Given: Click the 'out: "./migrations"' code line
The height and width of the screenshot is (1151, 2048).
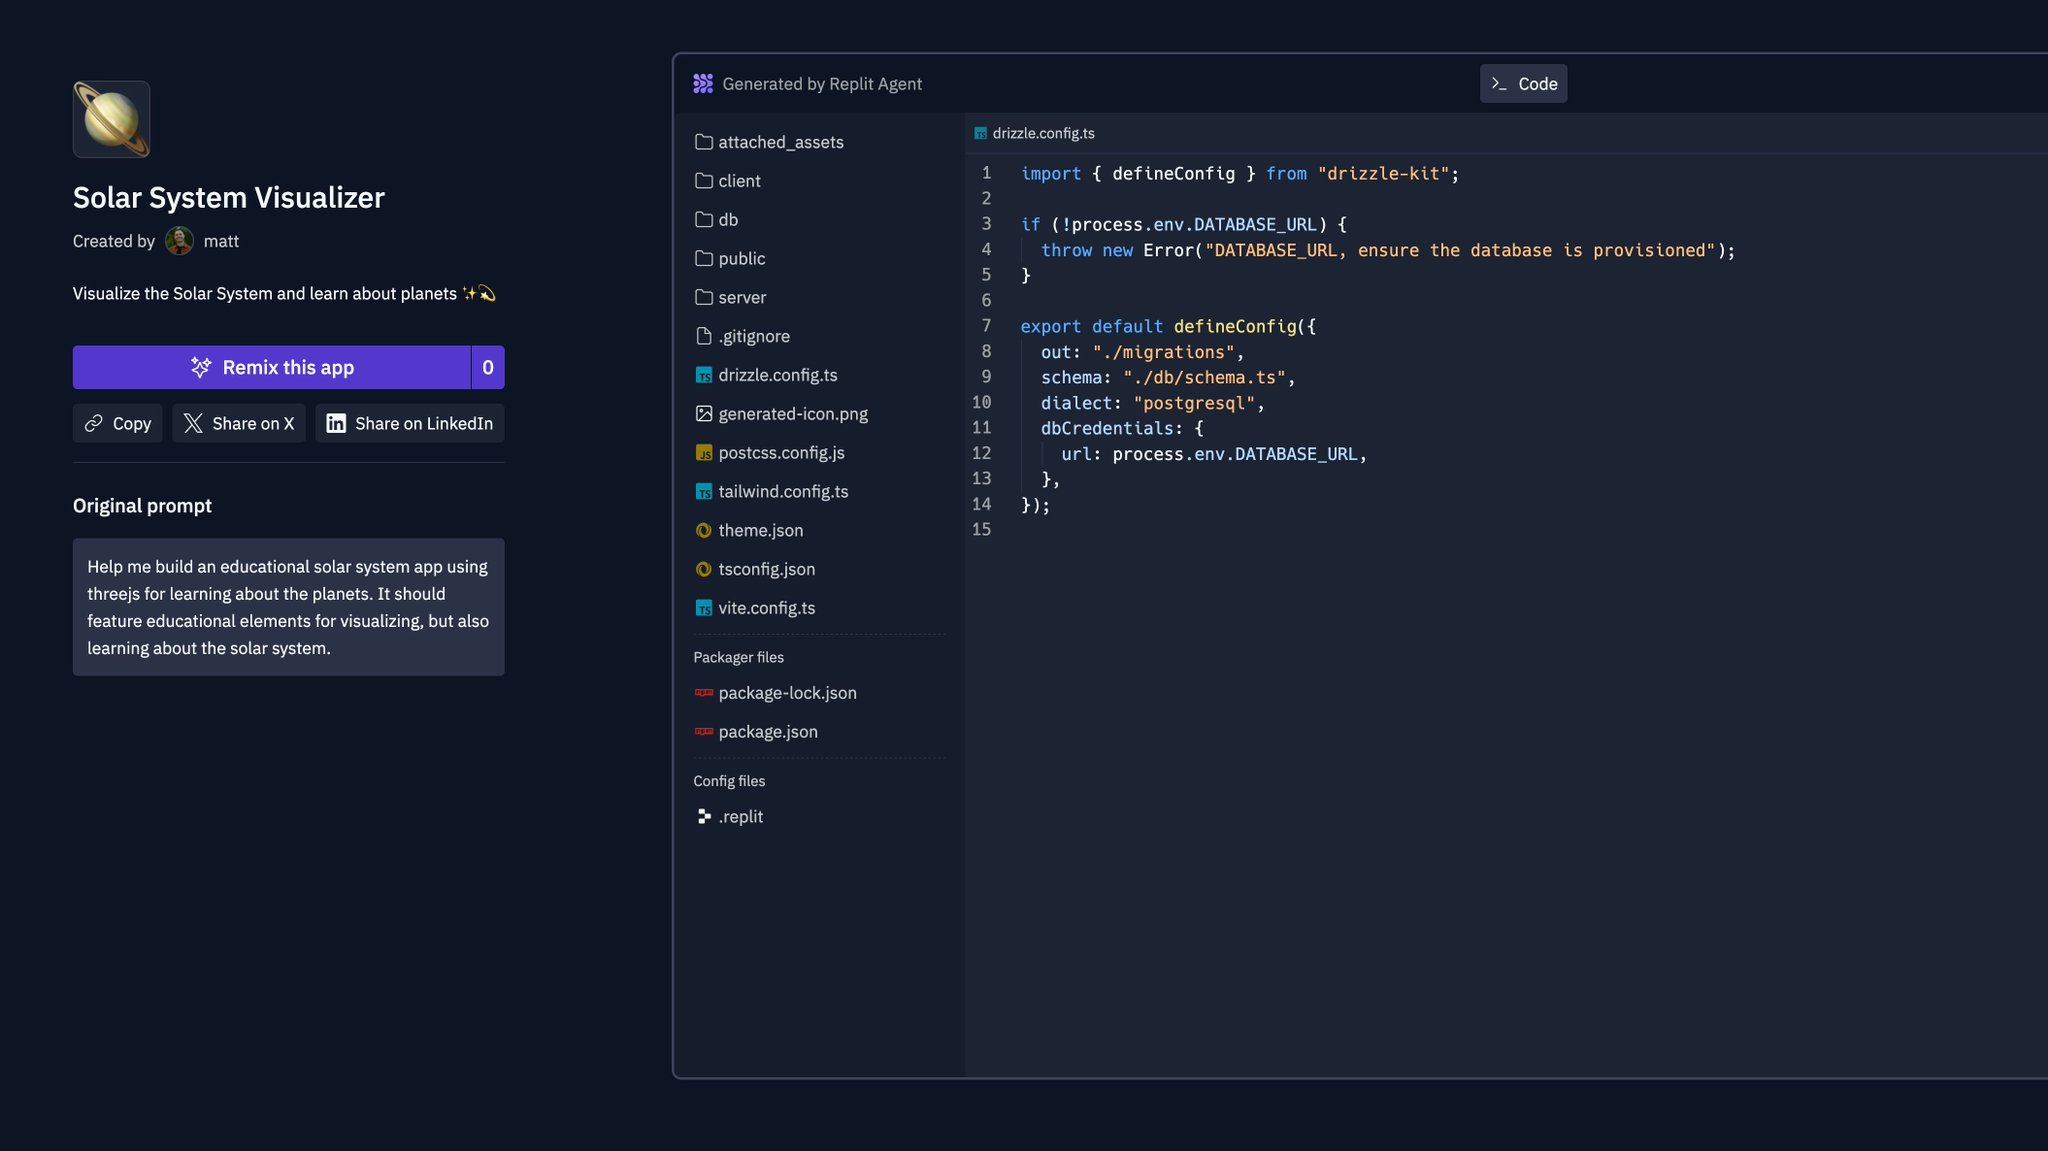Looking at the screenshot, I should (x=1143, y=353).
